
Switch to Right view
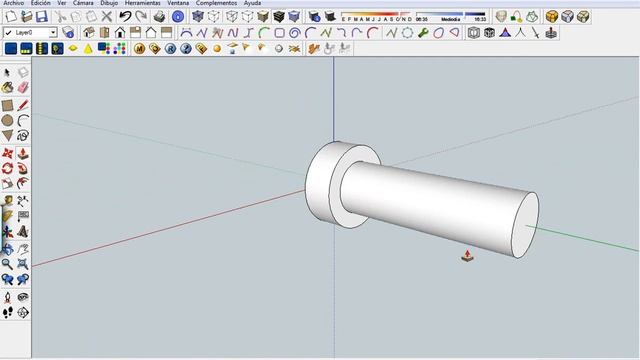pyautogui.click(x=136, y=33)
